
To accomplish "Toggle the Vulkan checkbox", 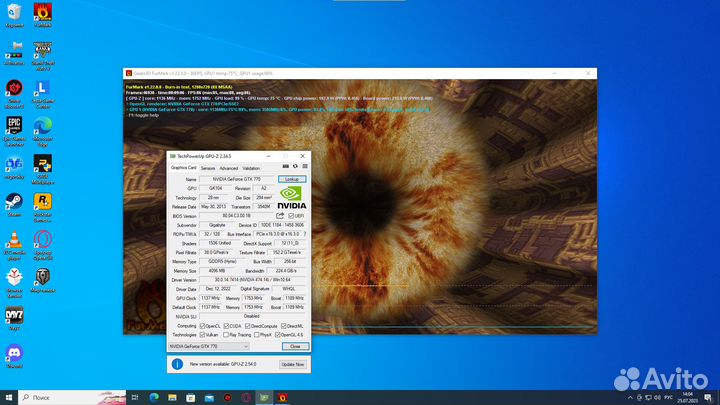I will (202, 335).
